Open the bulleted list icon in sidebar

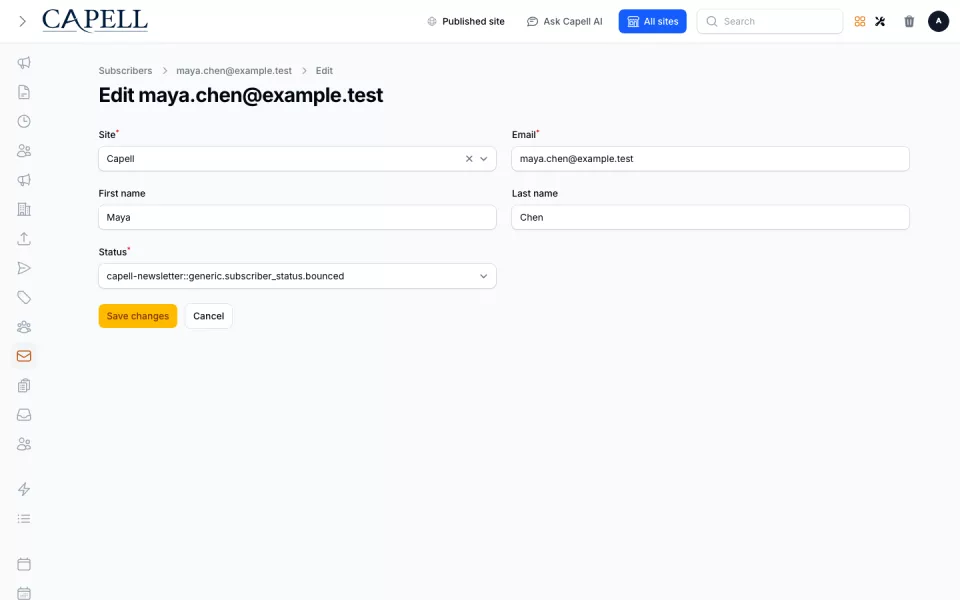point(24,519)
